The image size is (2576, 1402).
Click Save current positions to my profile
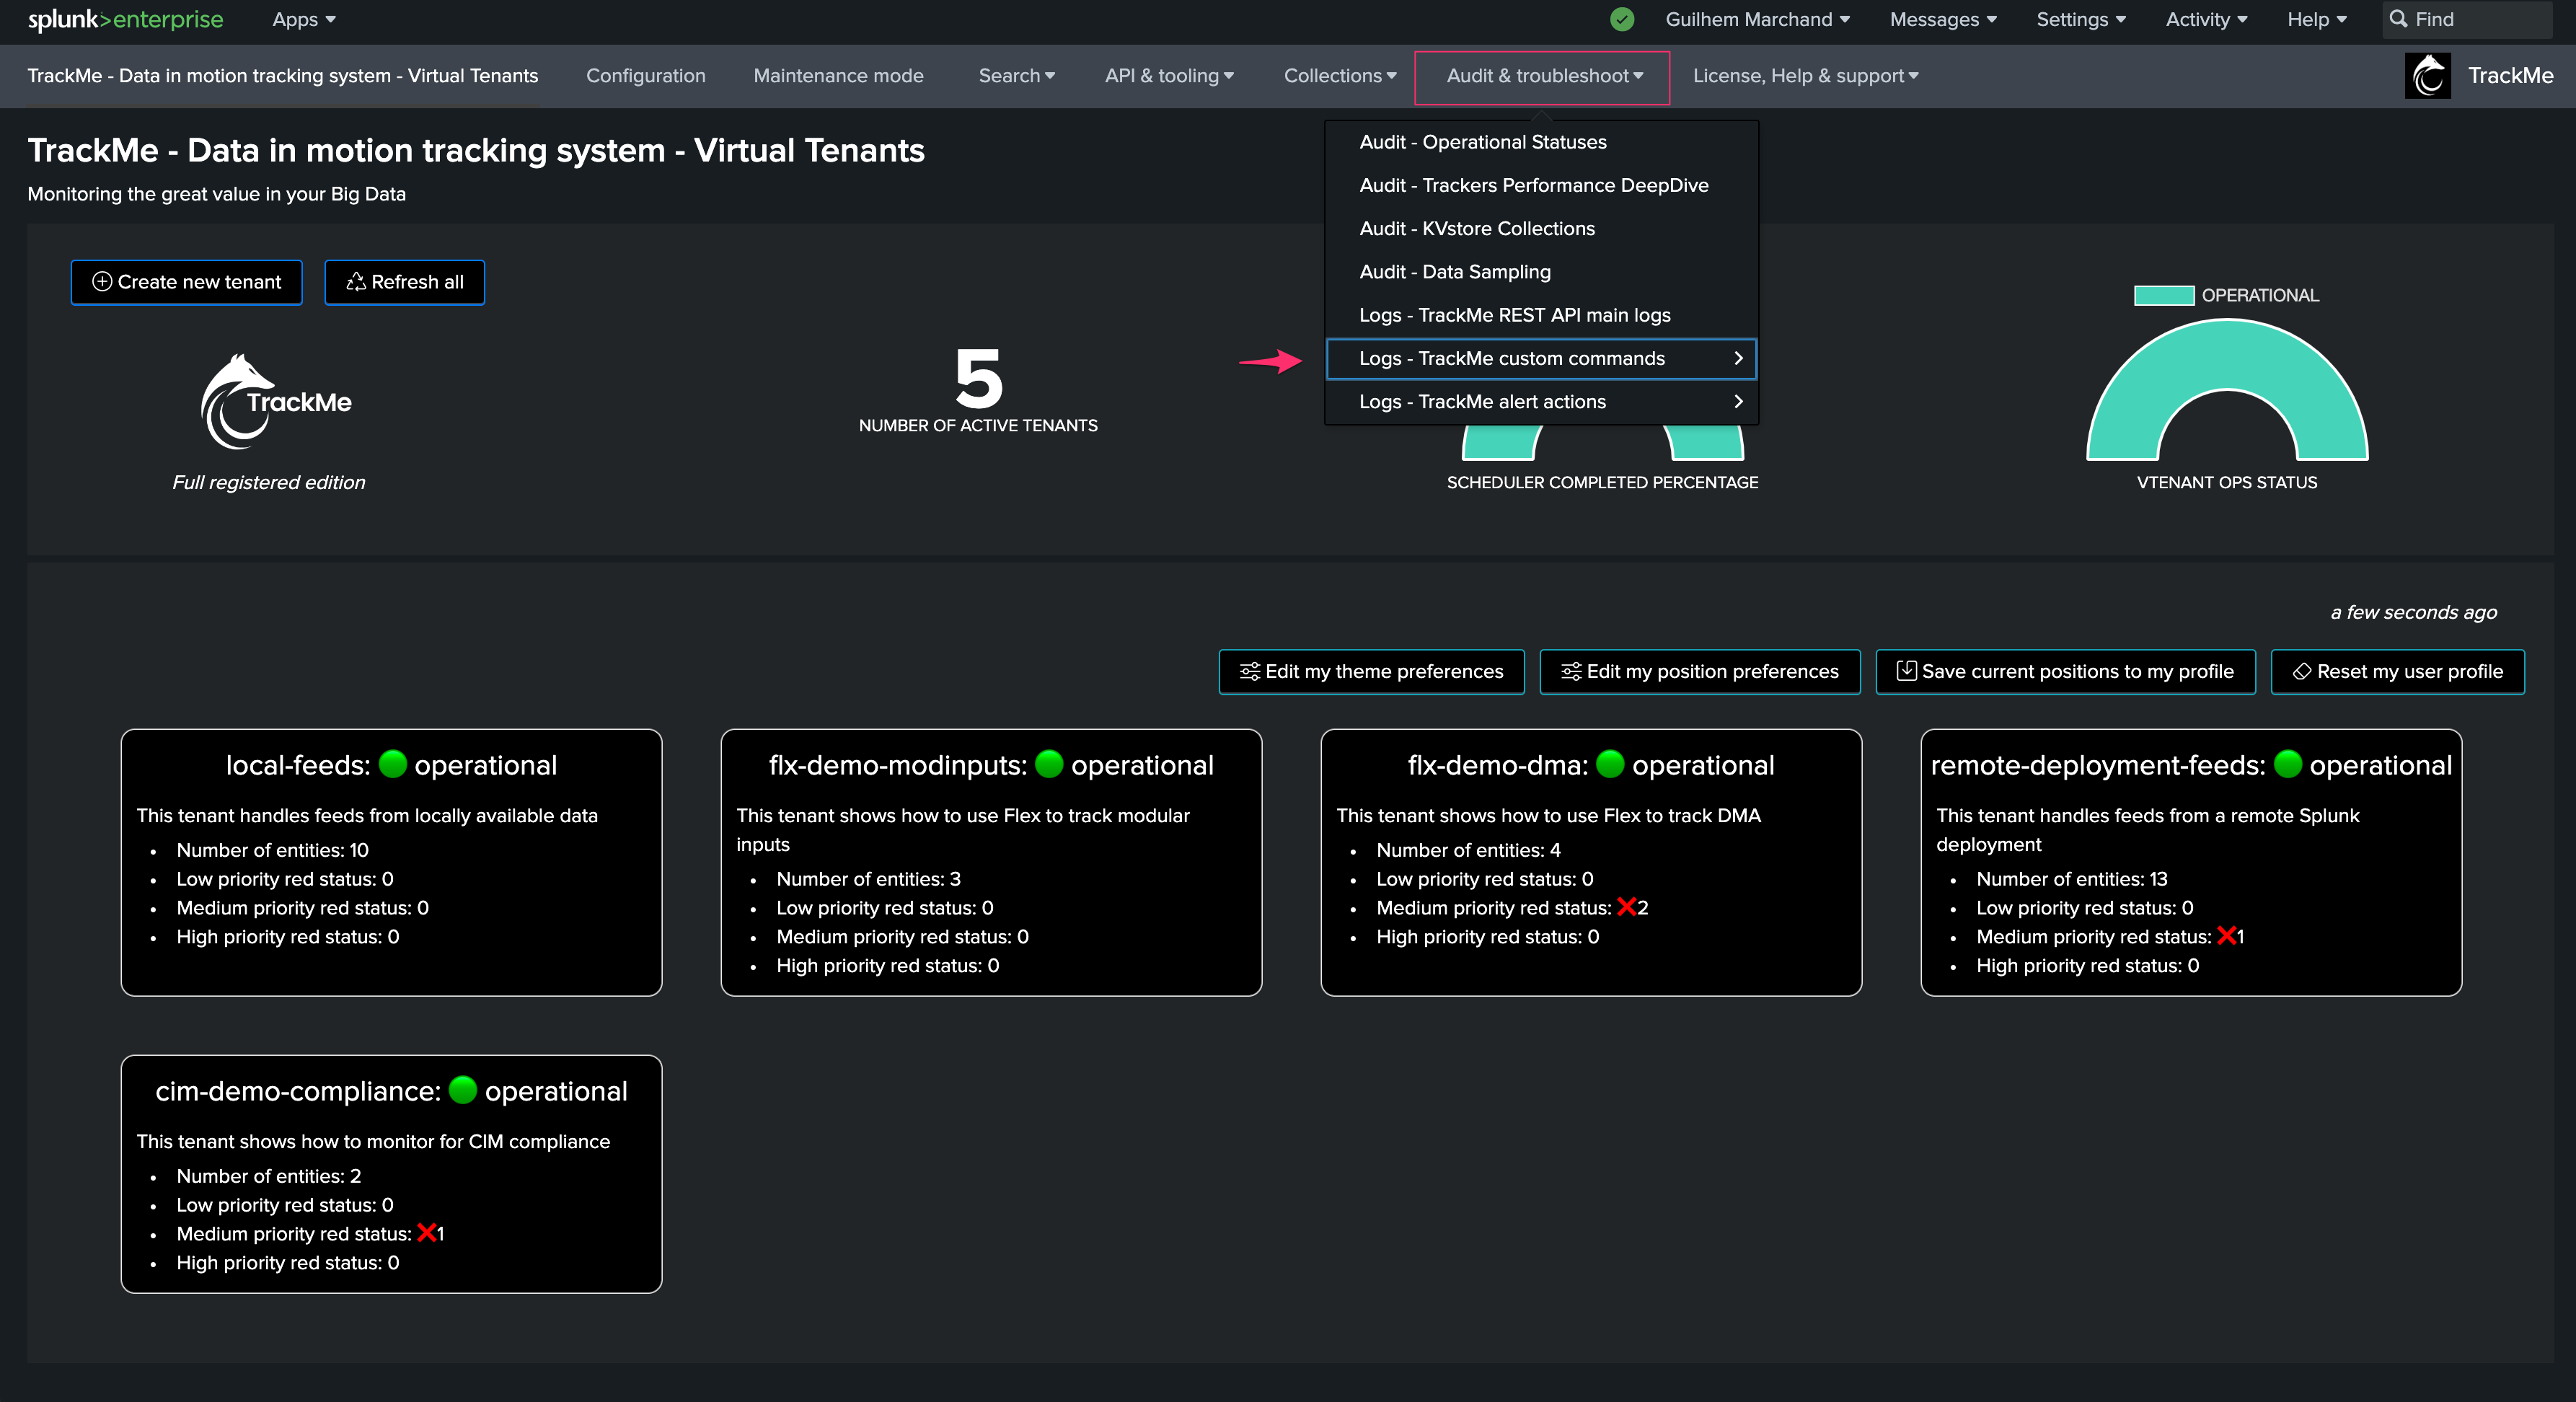point(2065,672)
